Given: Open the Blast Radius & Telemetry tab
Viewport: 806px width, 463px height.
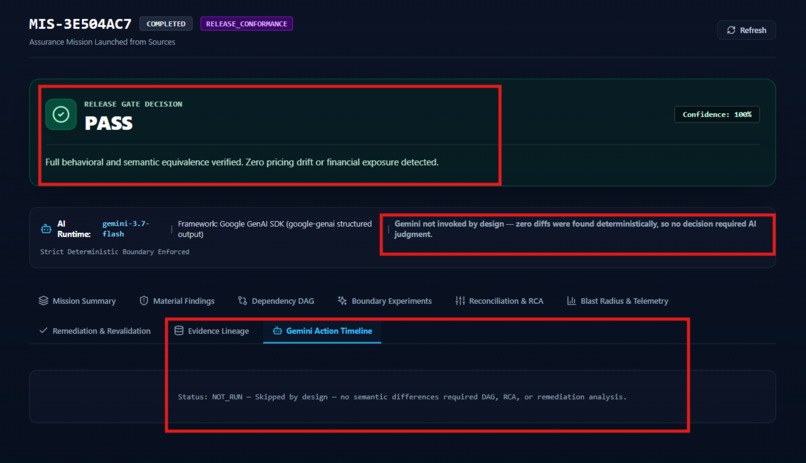Looking at the screenshot, I should point(617,301).
